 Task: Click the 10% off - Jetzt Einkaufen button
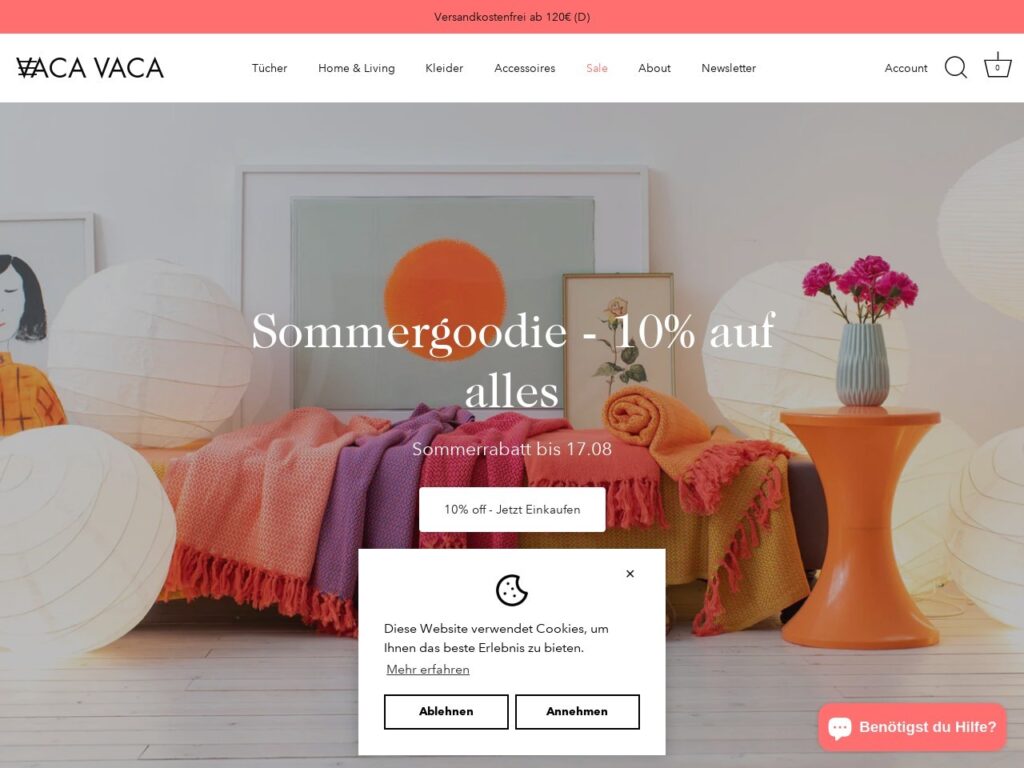point(512,509)
